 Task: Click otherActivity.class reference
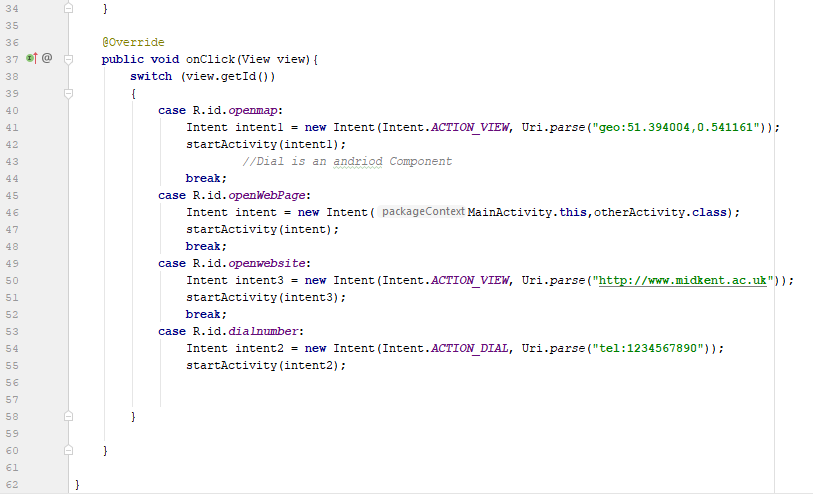pos(661,213)
